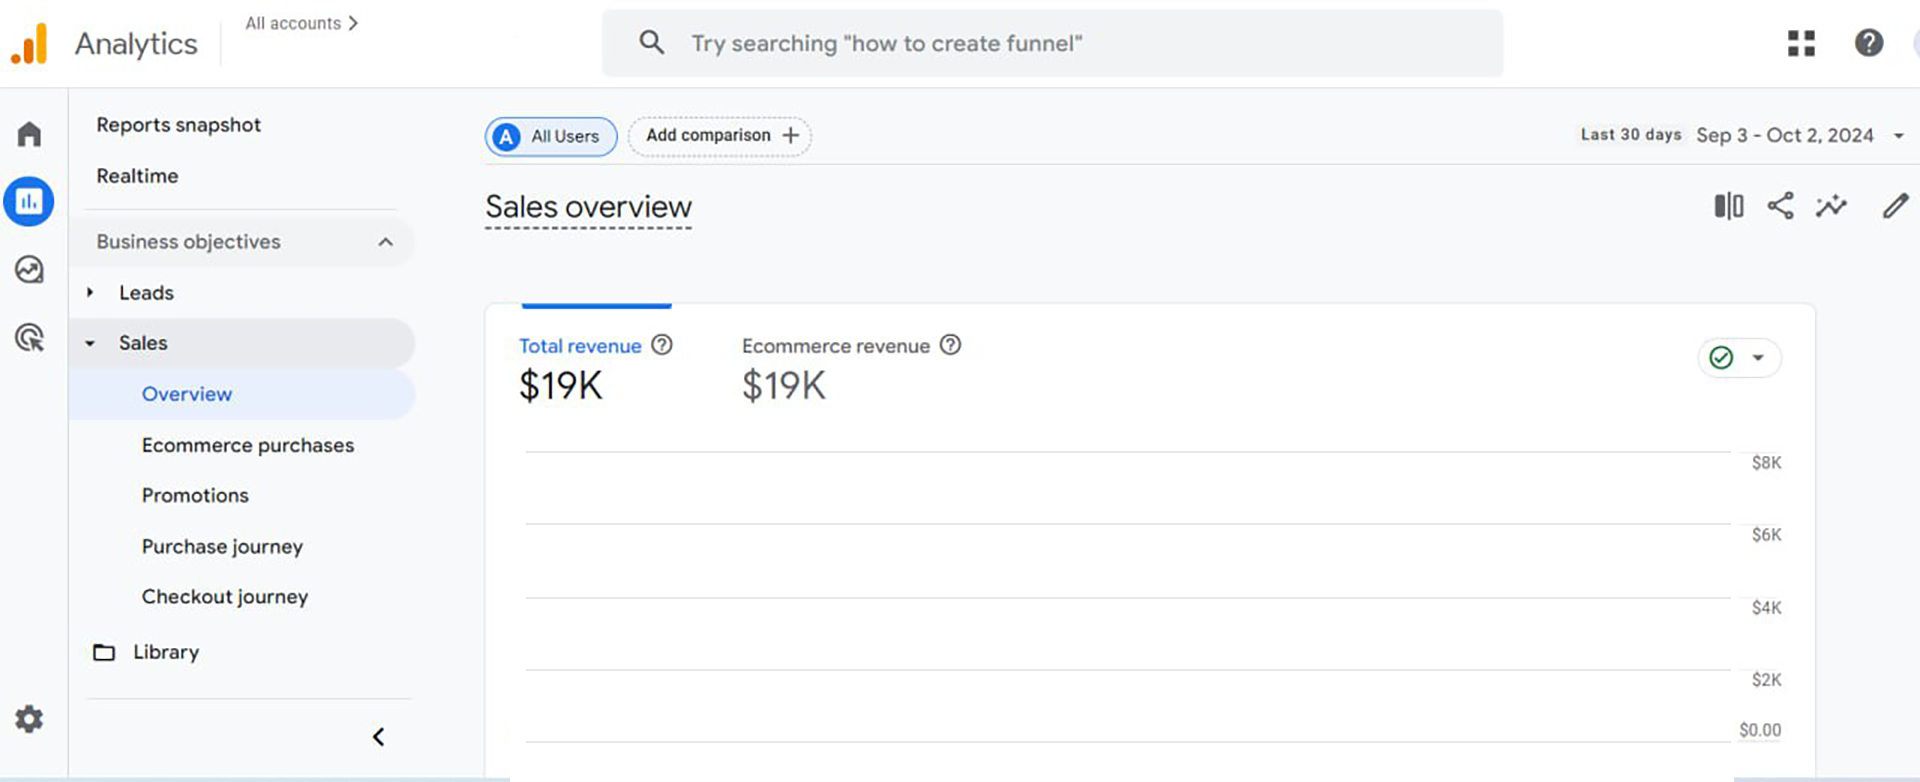The width and height of the screenshot is (1920, 782).
Task: Open the Home icon in sidebar
Action: 29,134
